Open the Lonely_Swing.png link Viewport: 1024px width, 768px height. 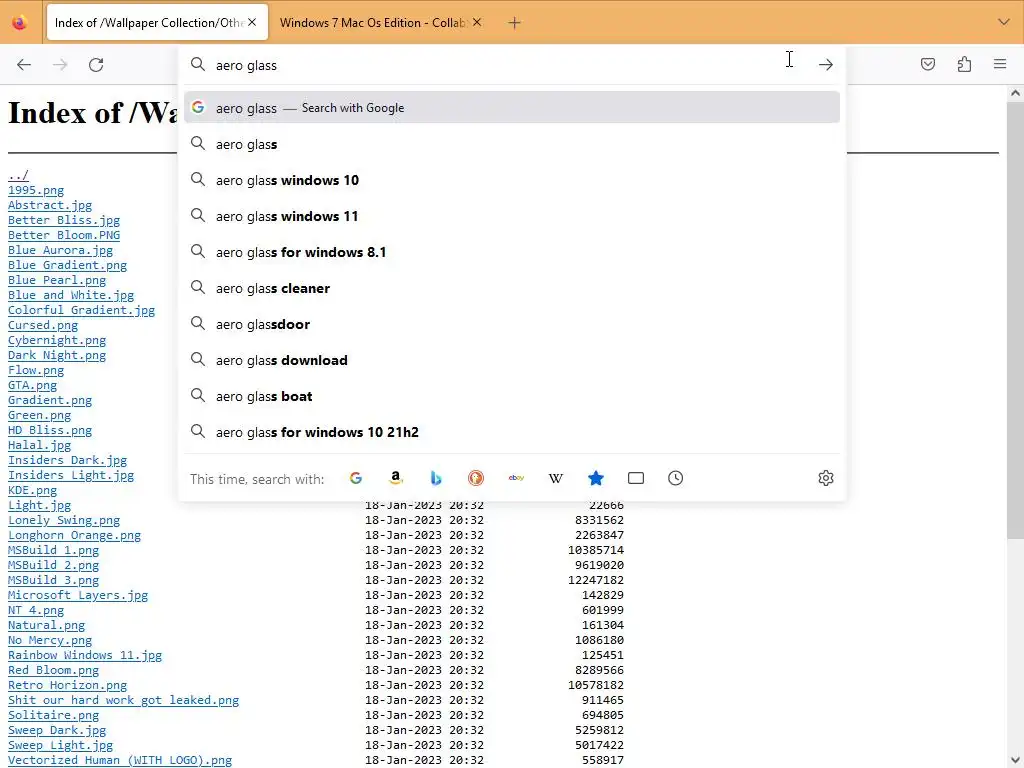tap(64, 520)
